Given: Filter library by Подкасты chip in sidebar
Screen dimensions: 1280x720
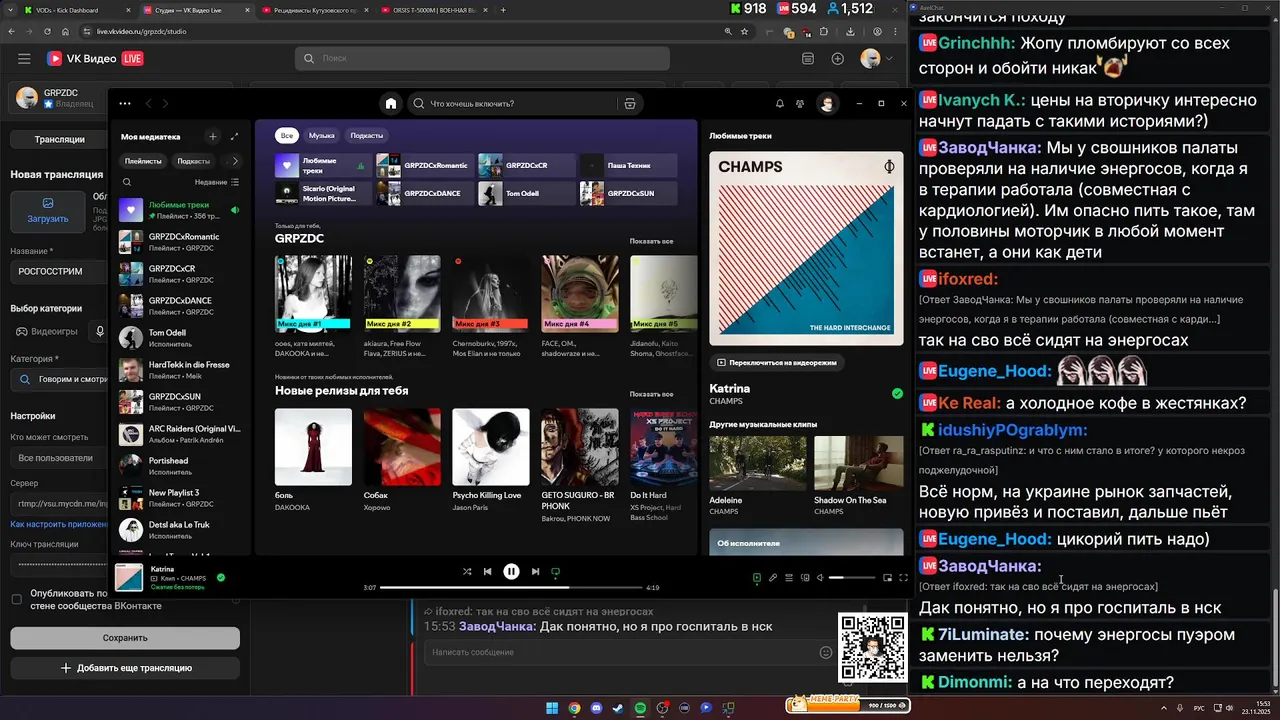Looking at the screenshot, I should [x=193, y=160].
